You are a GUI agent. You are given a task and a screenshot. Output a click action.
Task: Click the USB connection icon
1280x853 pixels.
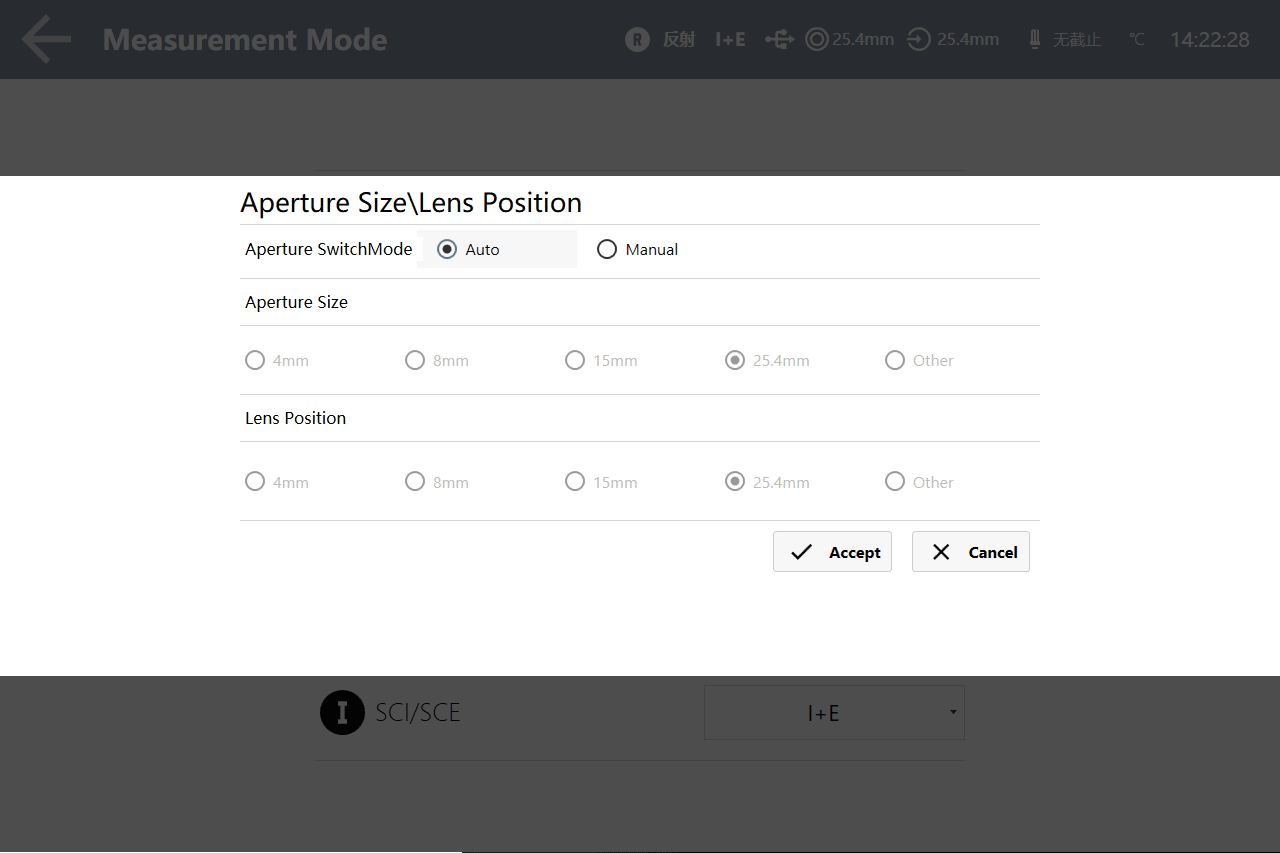779,40
